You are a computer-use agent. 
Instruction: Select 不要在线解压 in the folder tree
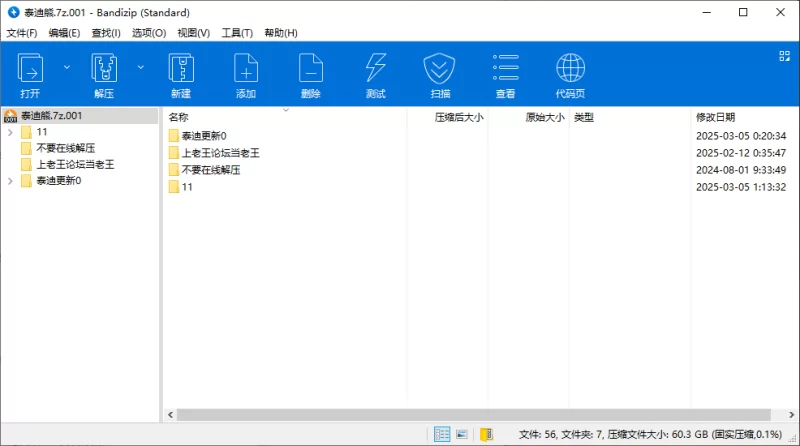tap(66, 148)
